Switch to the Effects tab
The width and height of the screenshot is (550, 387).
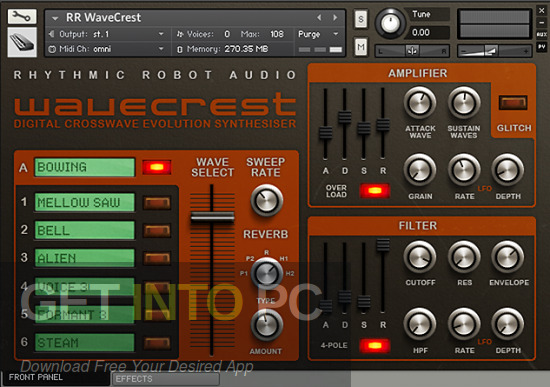[x=166, y=379]
